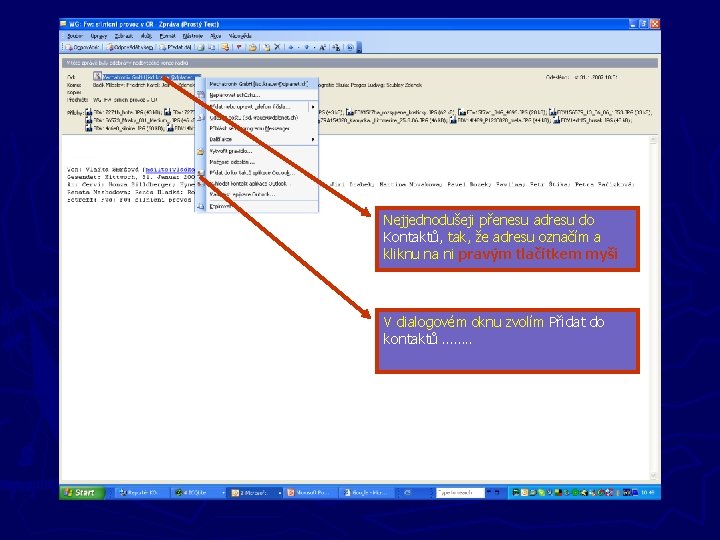Click the printer icon in the toolbar
The height and width of the screenshot is (540, 720).
click(201, 47)
